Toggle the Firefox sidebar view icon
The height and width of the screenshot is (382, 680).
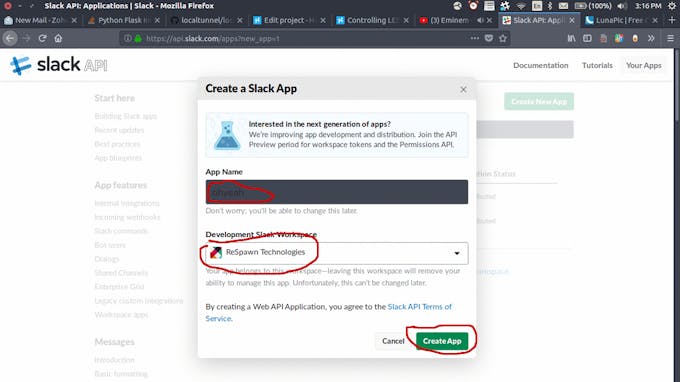click(587, 38)
